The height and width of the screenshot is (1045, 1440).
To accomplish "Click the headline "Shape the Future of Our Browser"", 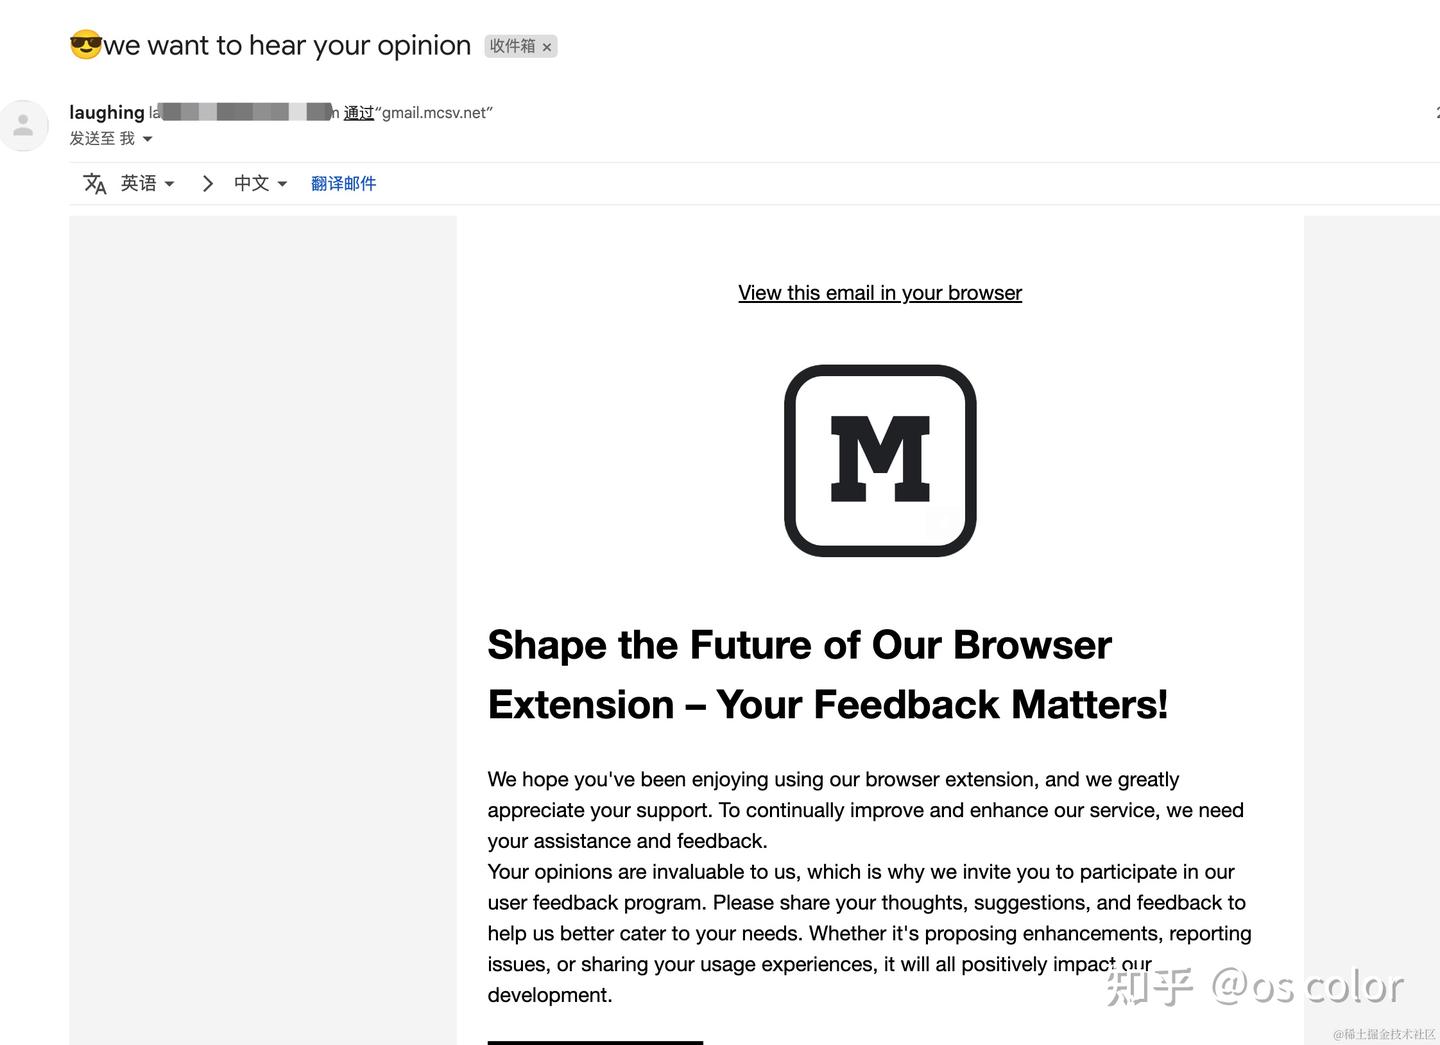I will tap(799, 645).
